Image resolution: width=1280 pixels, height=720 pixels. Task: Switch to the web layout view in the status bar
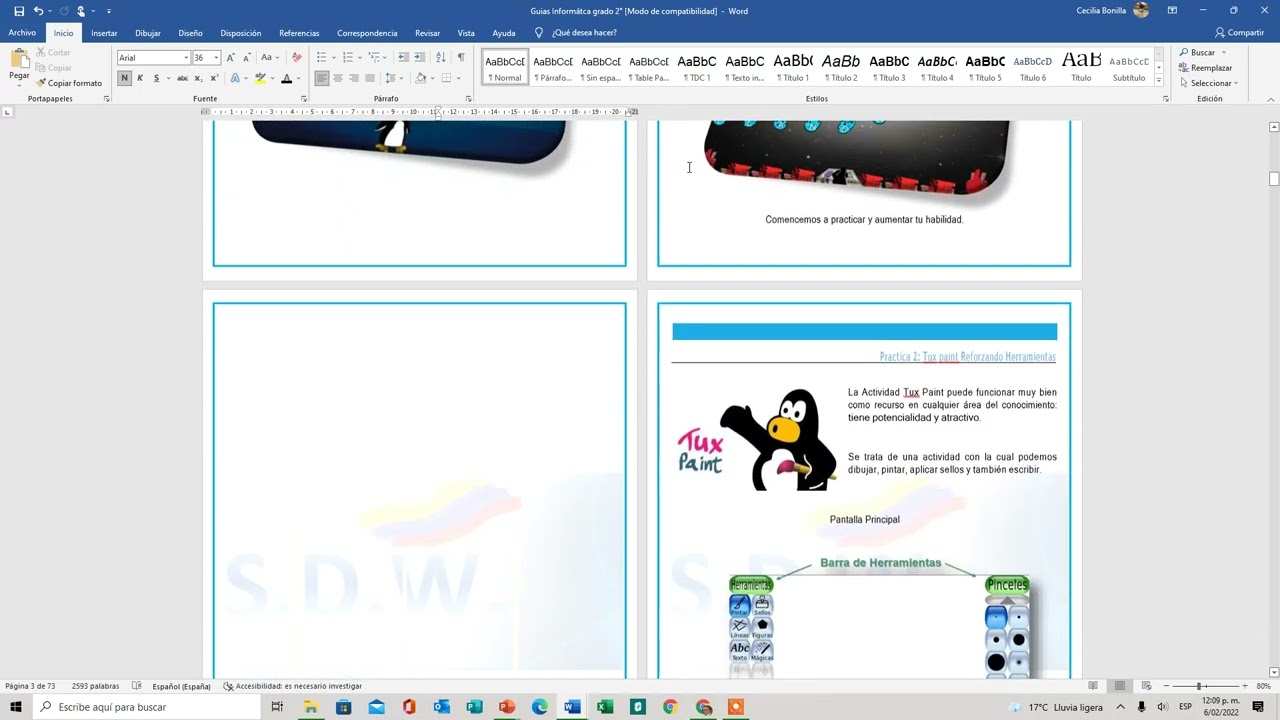1146,686
